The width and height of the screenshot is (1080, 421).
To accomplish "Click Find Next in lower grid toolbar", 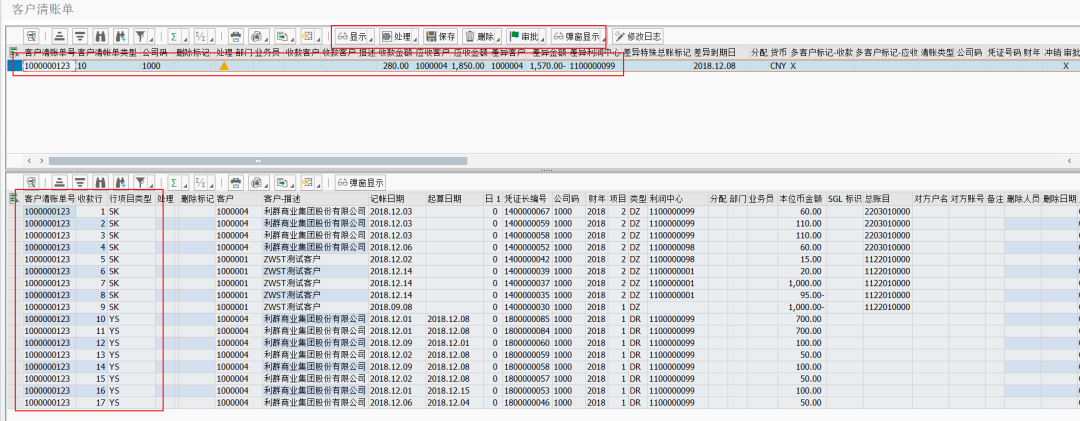I will click(121, 183).
